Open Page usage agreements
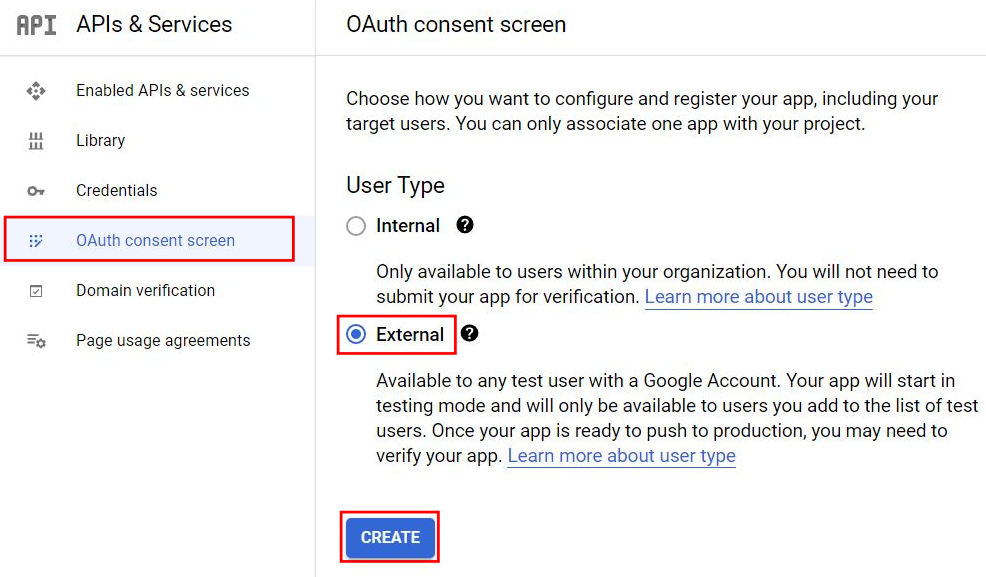This screenshot has height=577, width=986. click(x=163, y=341)
